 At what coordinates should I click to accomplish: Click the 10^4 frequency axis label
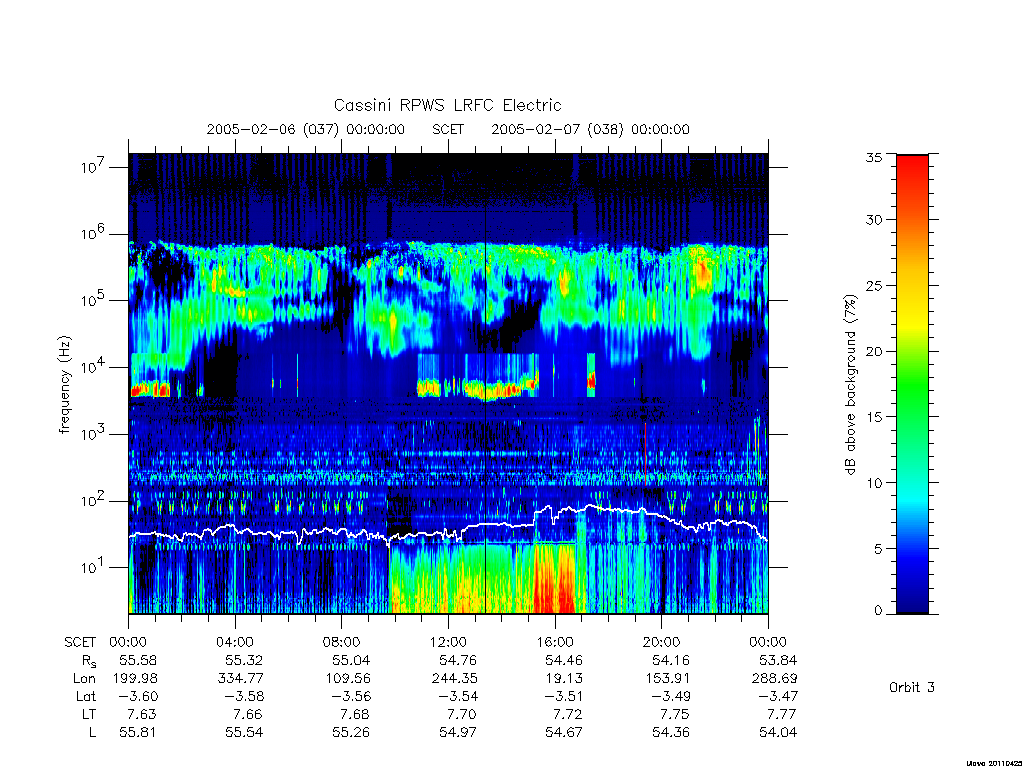click(x=93, y=367)
